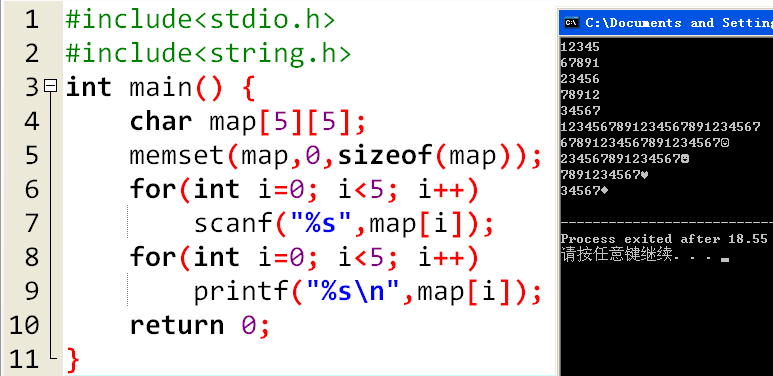Click output line '7891234567♥' in console

tap(604, 174)
